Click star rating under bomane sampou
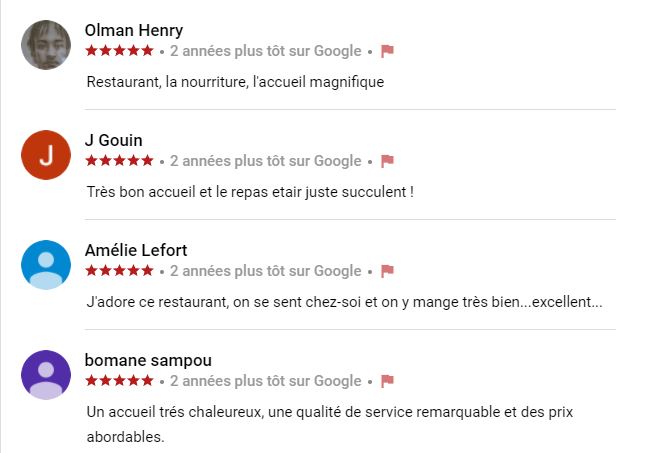This screenshot has width=647, height=453. (119, 381)
